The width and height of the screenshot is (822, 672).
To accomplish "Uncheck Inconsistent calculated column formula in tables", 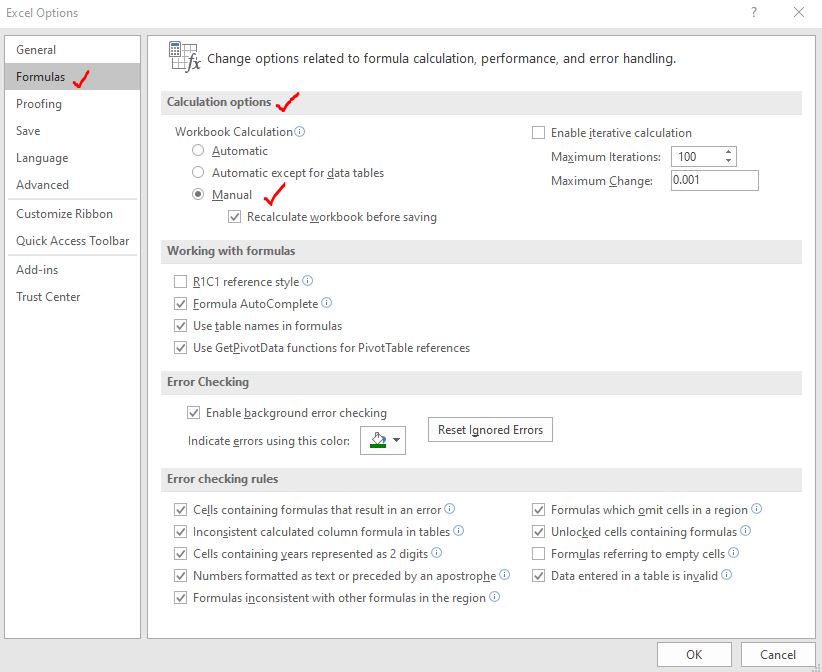I will point(180,532).
